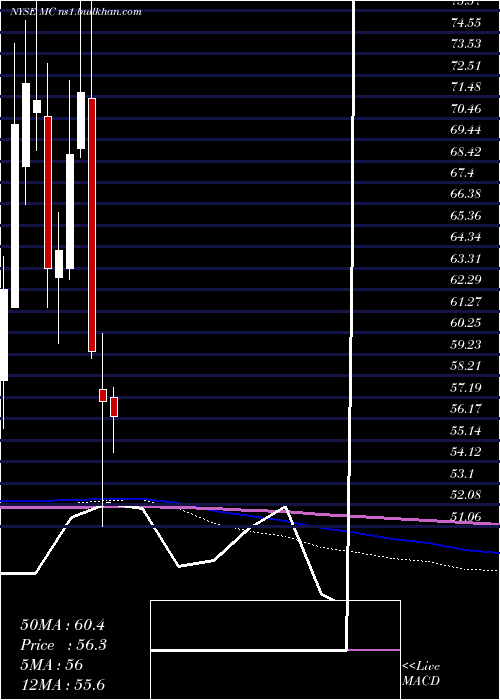Click the 64.34 price axis label

coord(466,237)
